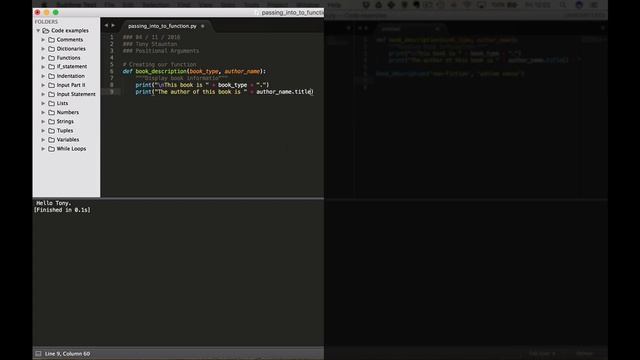
Task: Select the Indentation folder label
Action: pos(71,76)
